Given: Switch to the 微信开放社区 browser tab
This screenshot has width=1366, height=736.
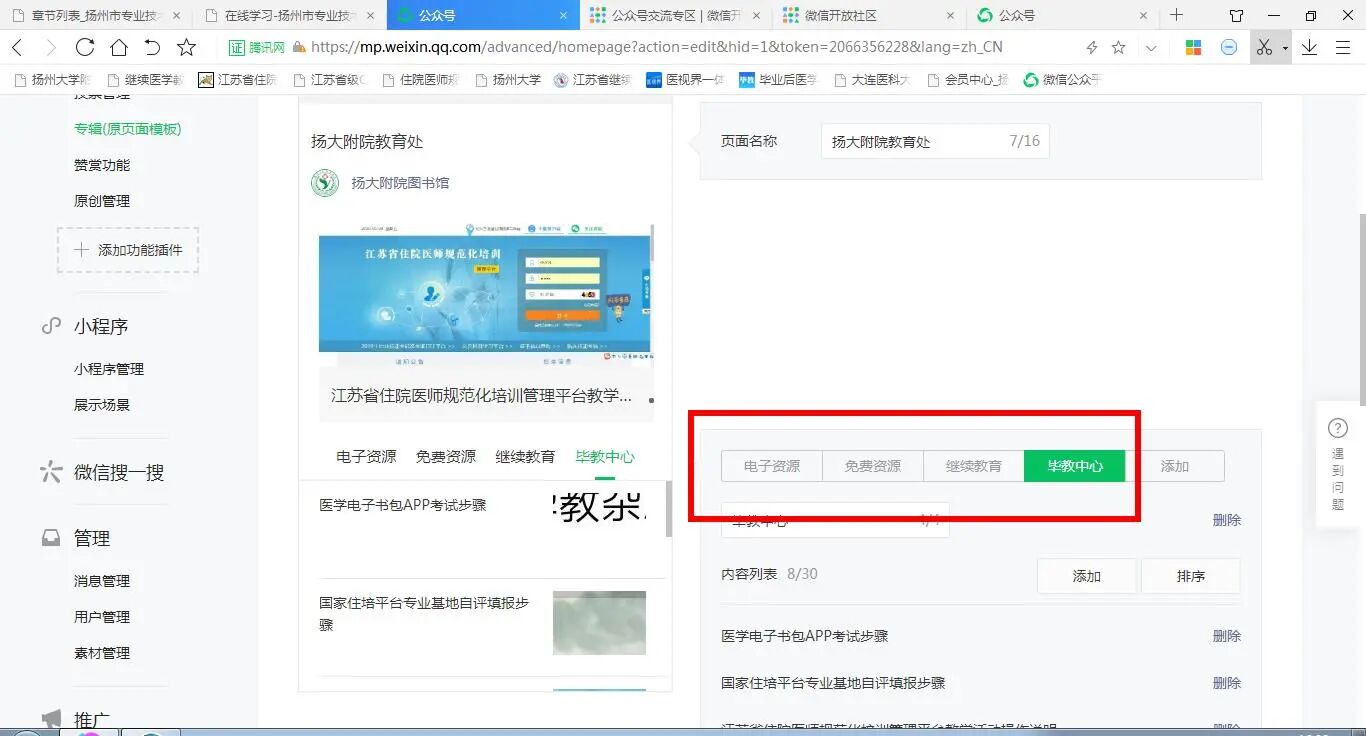Looking at the screenshot, I should (x=868, y=15).
